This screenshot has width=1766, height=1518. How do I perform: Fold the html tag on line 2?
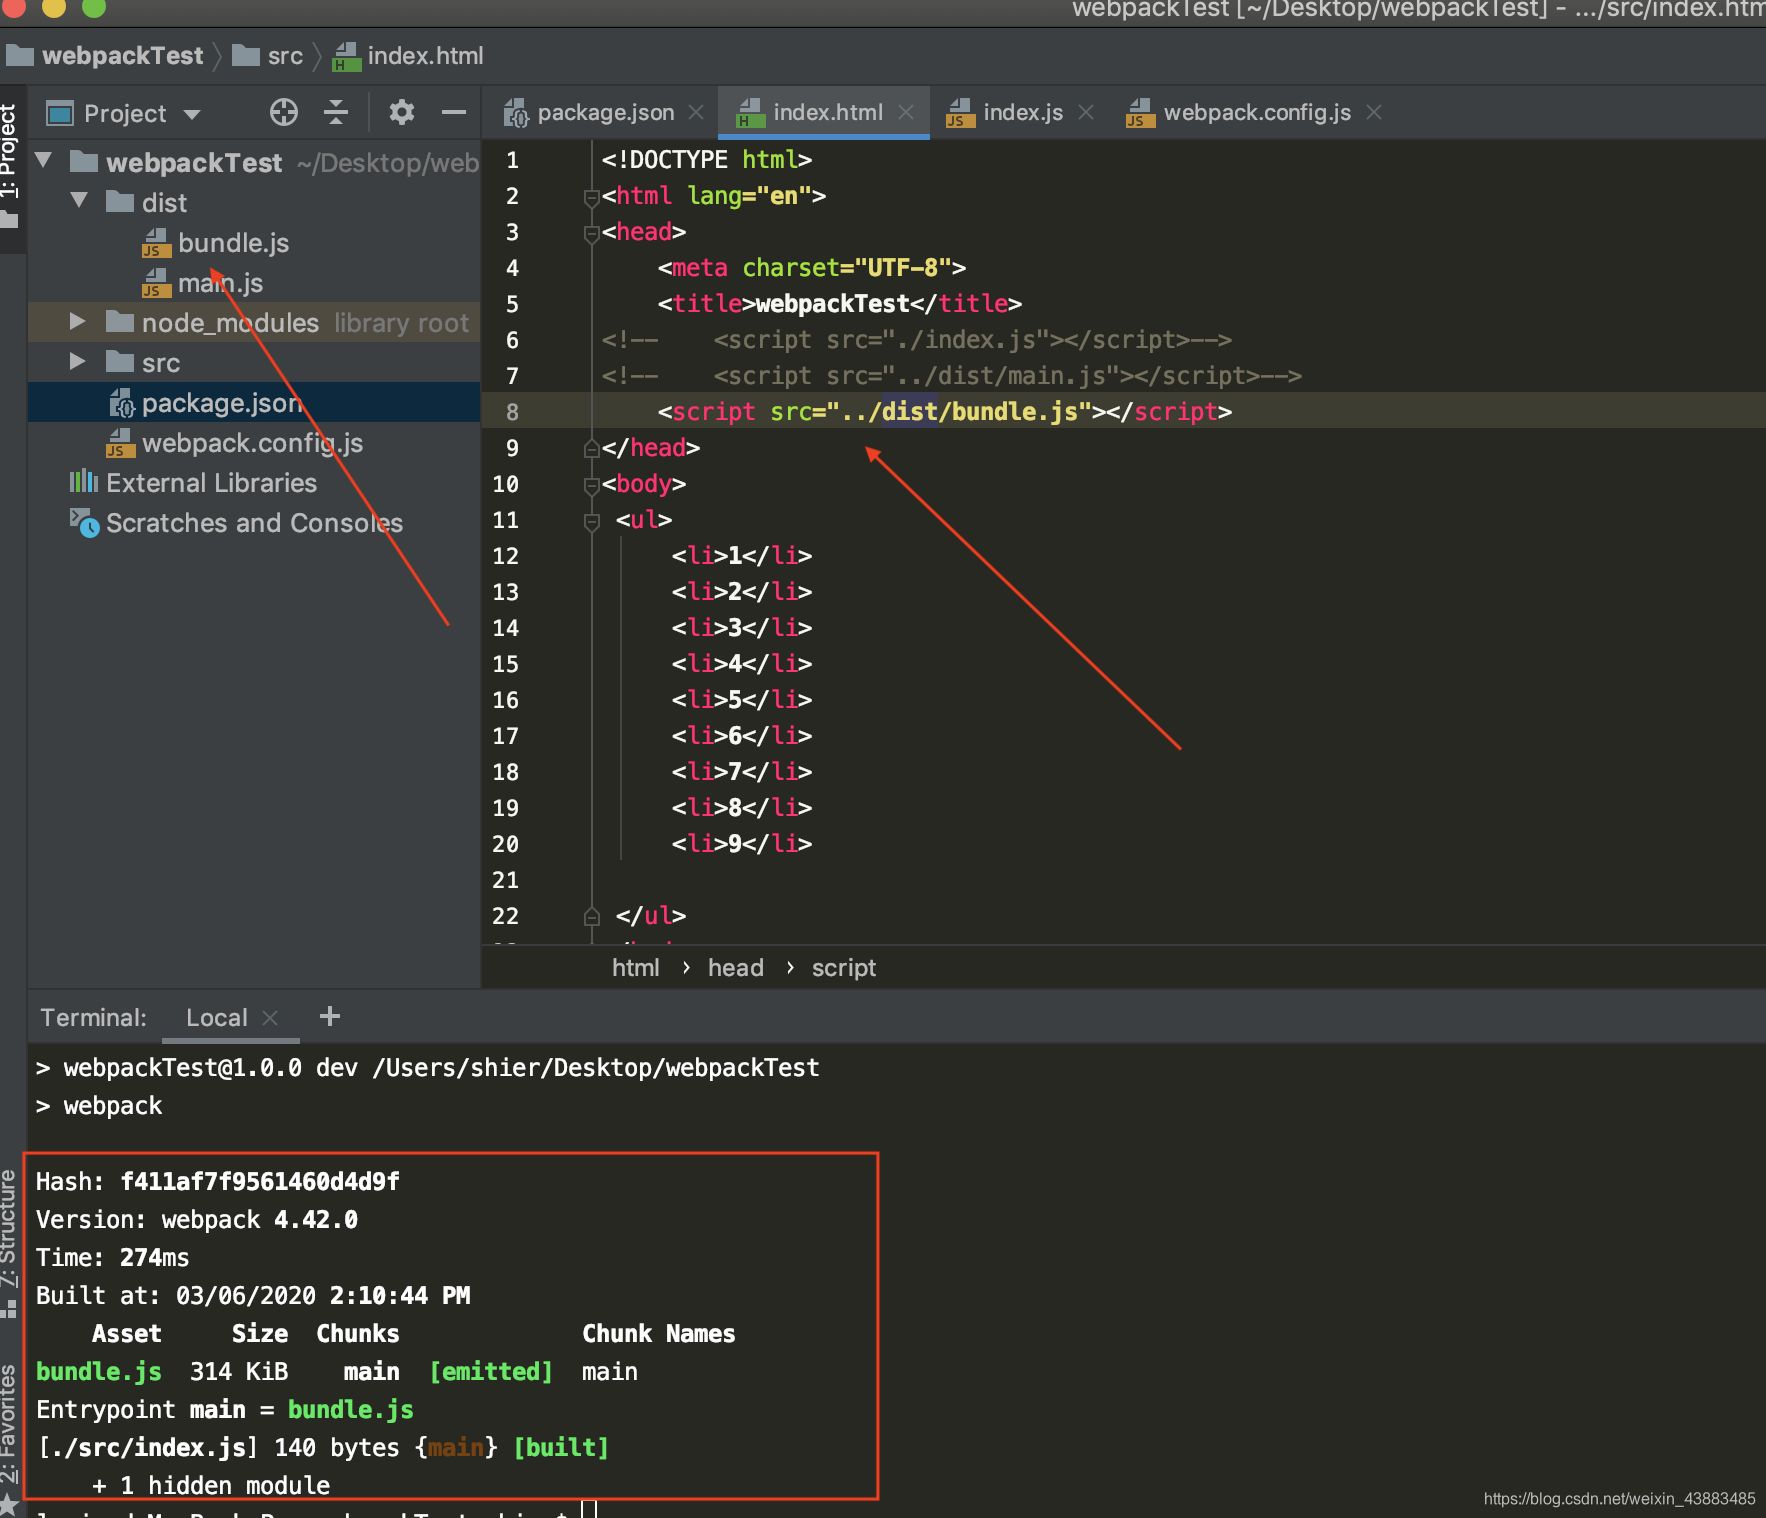pyautogui.click(x=591, y=197)
